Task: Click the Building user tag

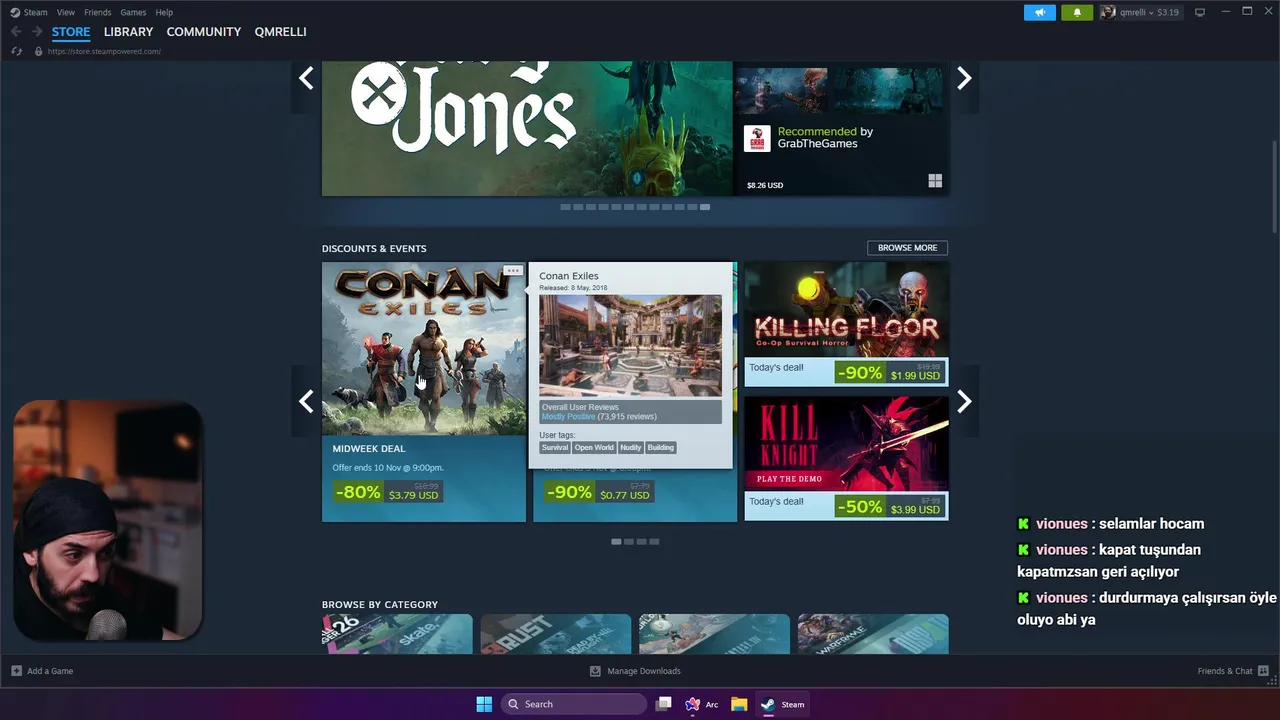Action: click(x=660, y=448)
